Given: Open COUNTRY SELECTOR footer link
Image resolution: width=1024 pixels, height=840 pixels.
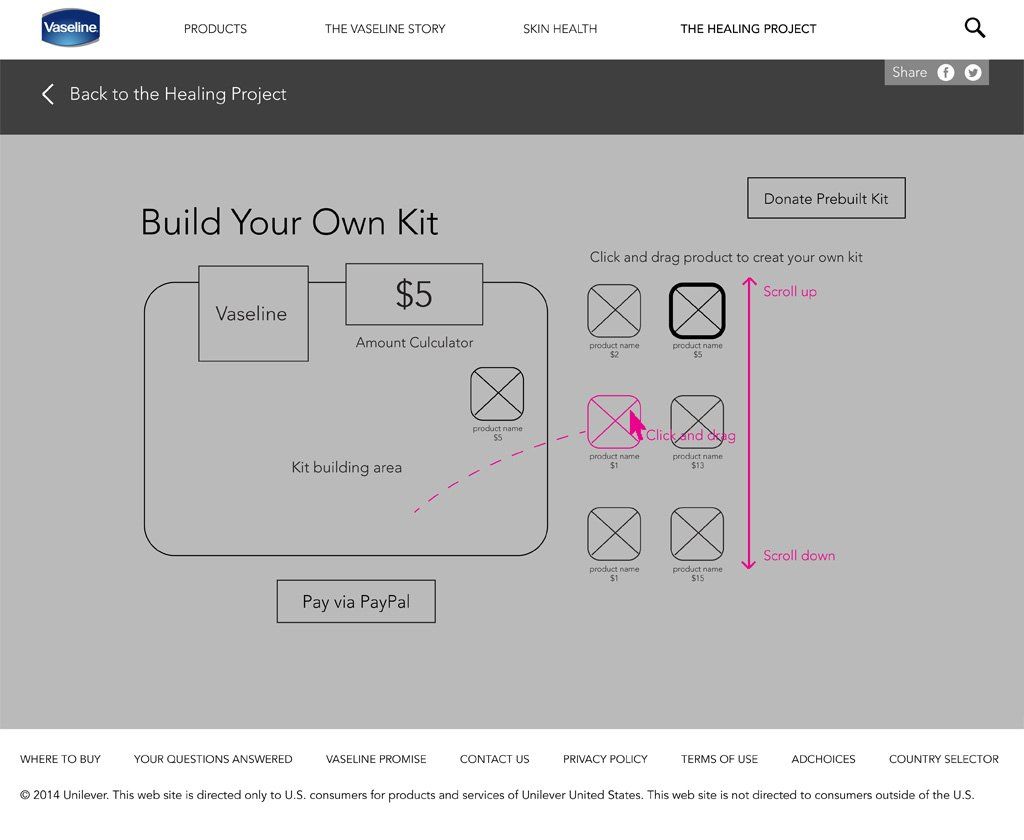Looking at the screenshot, I should click(944, 759).
